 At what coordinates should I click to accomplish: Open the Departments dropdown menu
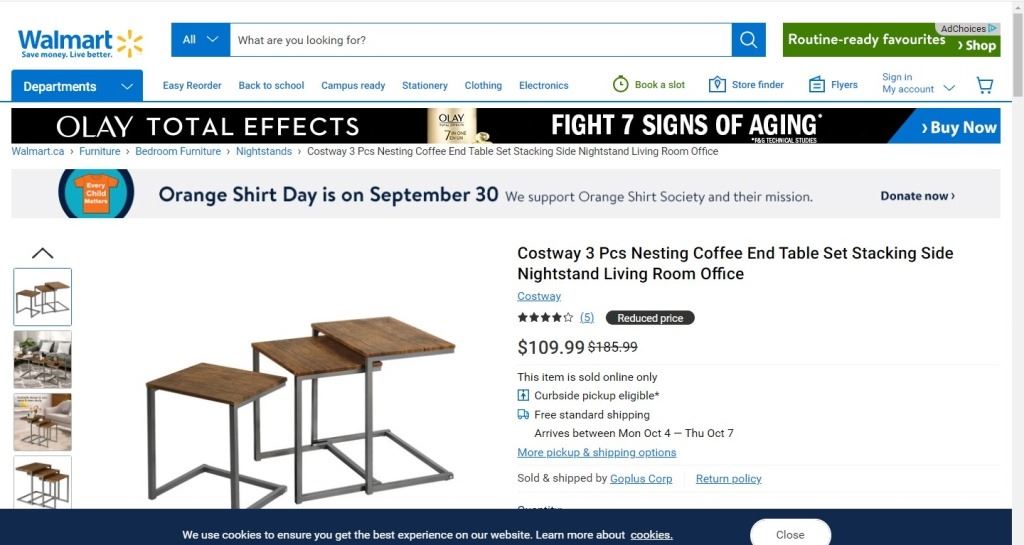pyautogui.click(x=77, y=86)
